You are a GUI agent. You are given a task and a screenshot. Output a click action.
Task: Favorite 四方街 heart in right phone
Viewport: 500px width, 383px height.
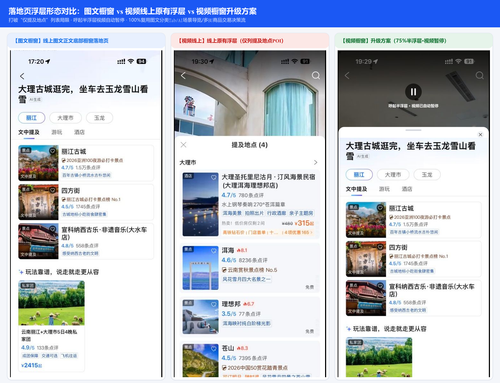380,247
